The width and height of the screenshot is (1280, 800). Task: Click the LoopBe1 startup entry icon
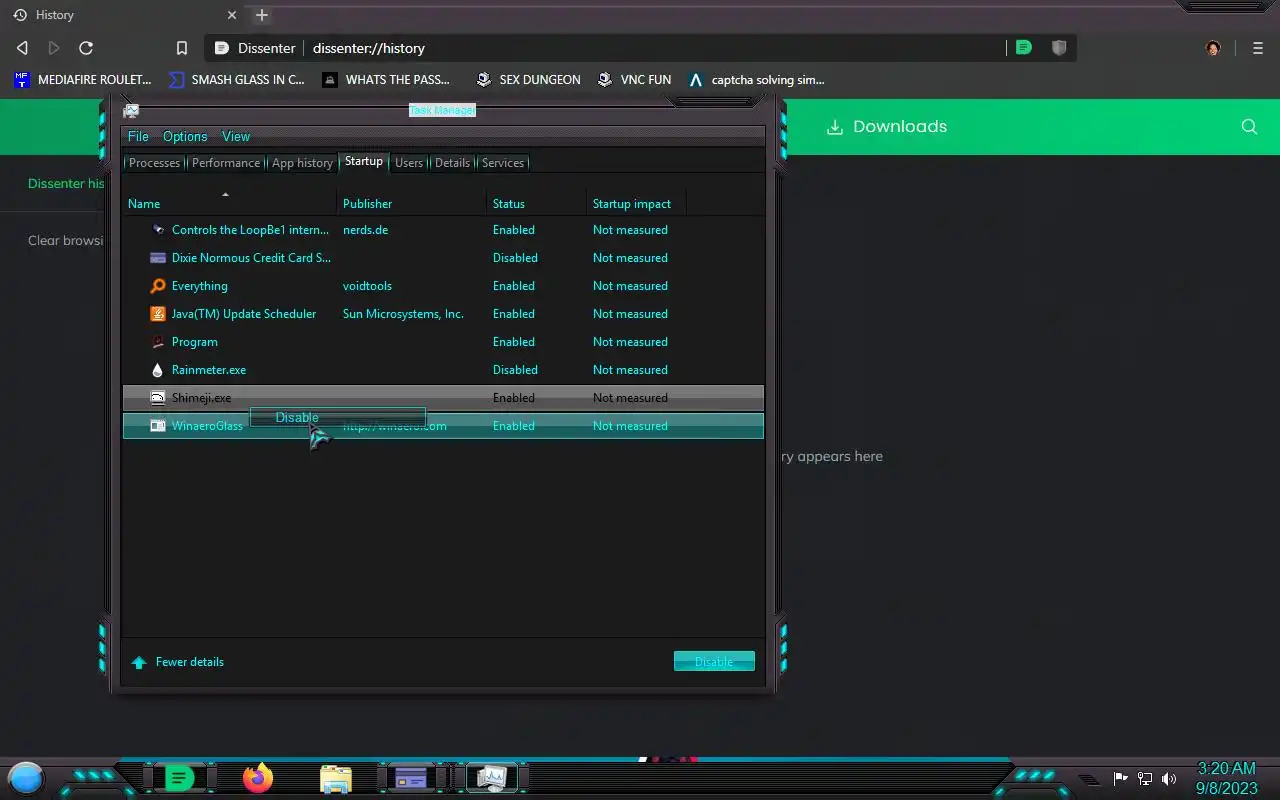tap(158, 230)
